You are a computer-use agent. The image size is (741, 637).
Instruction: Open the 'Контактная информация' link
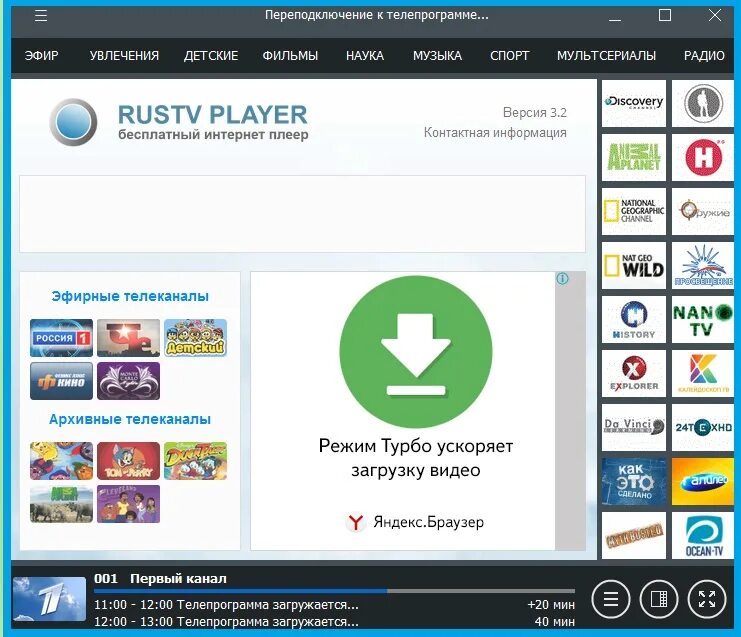click(x=495, y=132)
